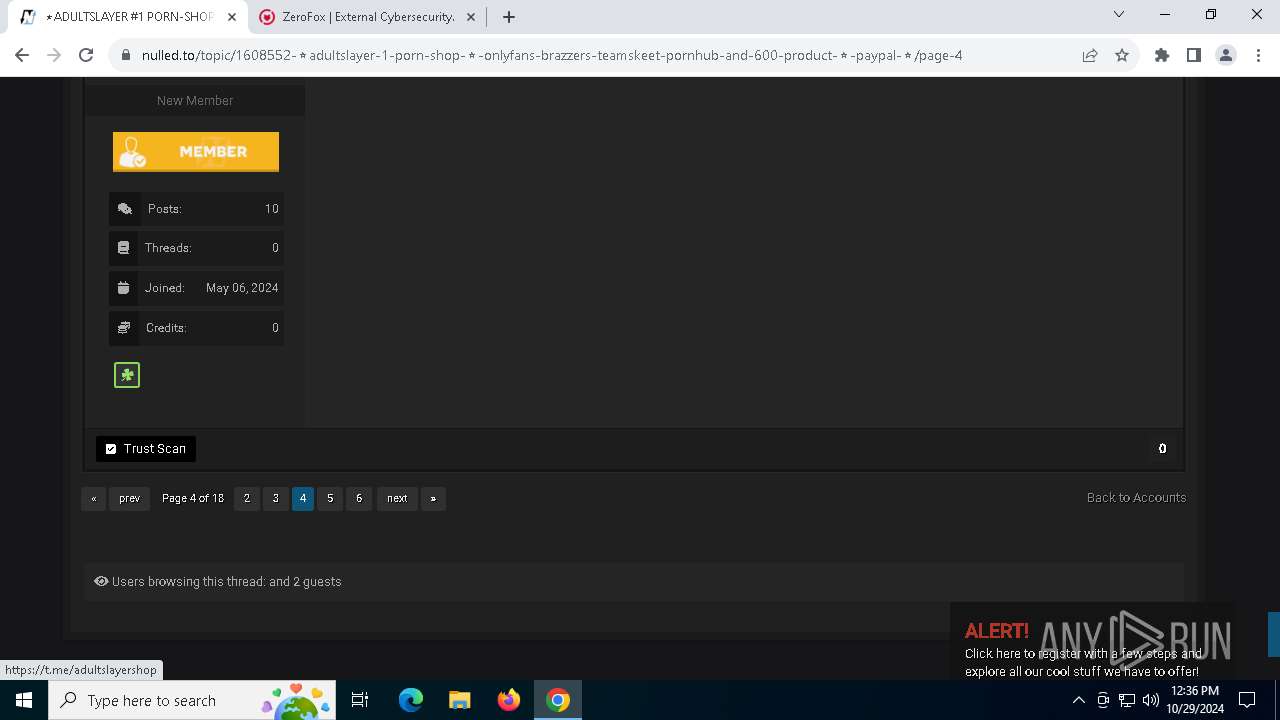1280x720 pixels.
Task: Open File Explorer from taskbar
Action: pos(459,700)
